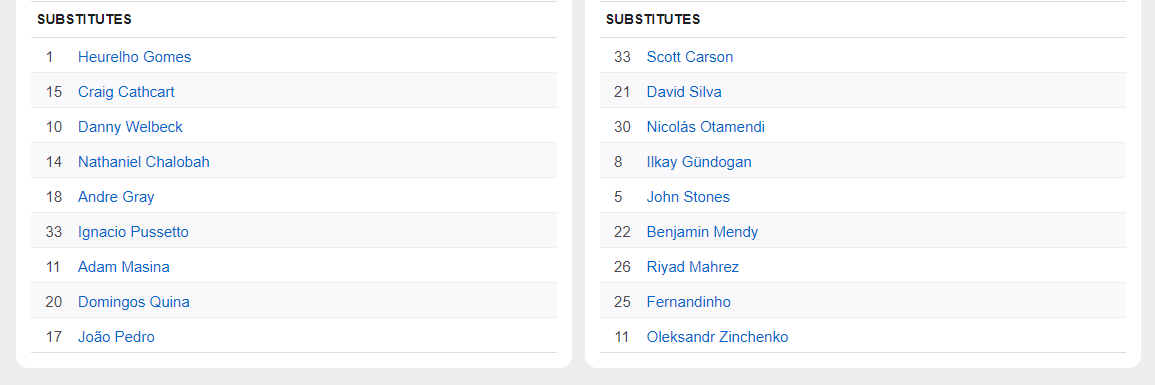1155x385 pixels.
Task: Select Danny Welbeck from substitutes
Action: pyautogui.click(x=130, y=127)
